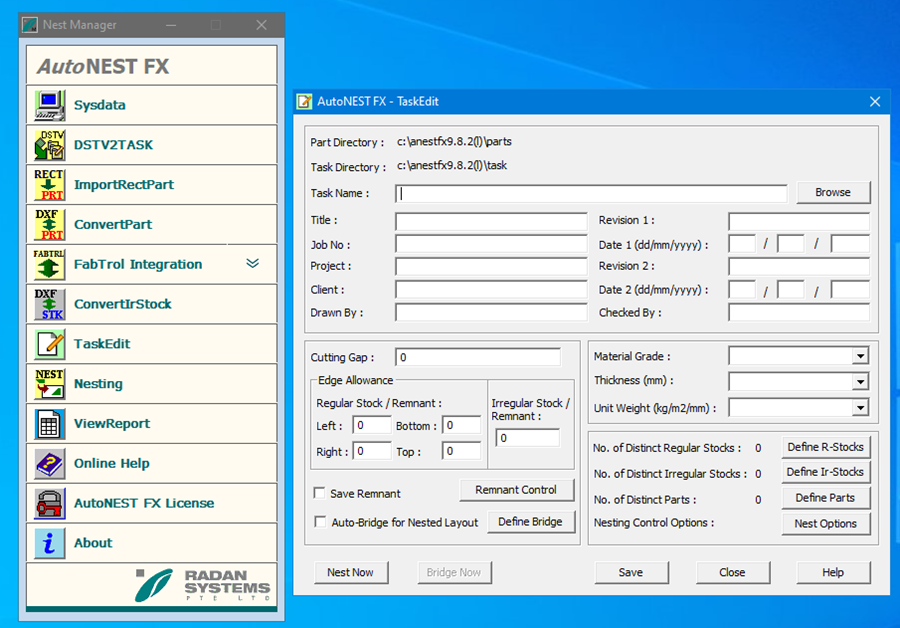Choose ImportRectPart from Nest Manager

(124, 184)
